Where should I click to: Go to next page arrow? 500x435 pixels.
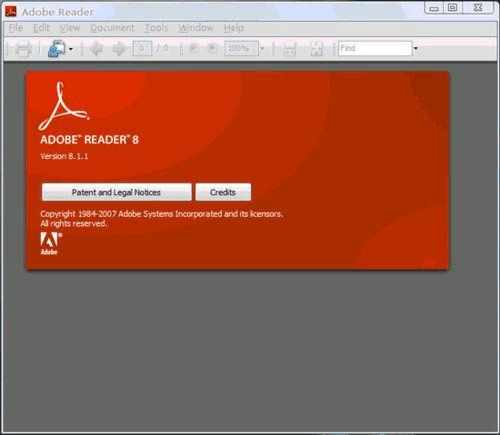[x=119, y=49]
